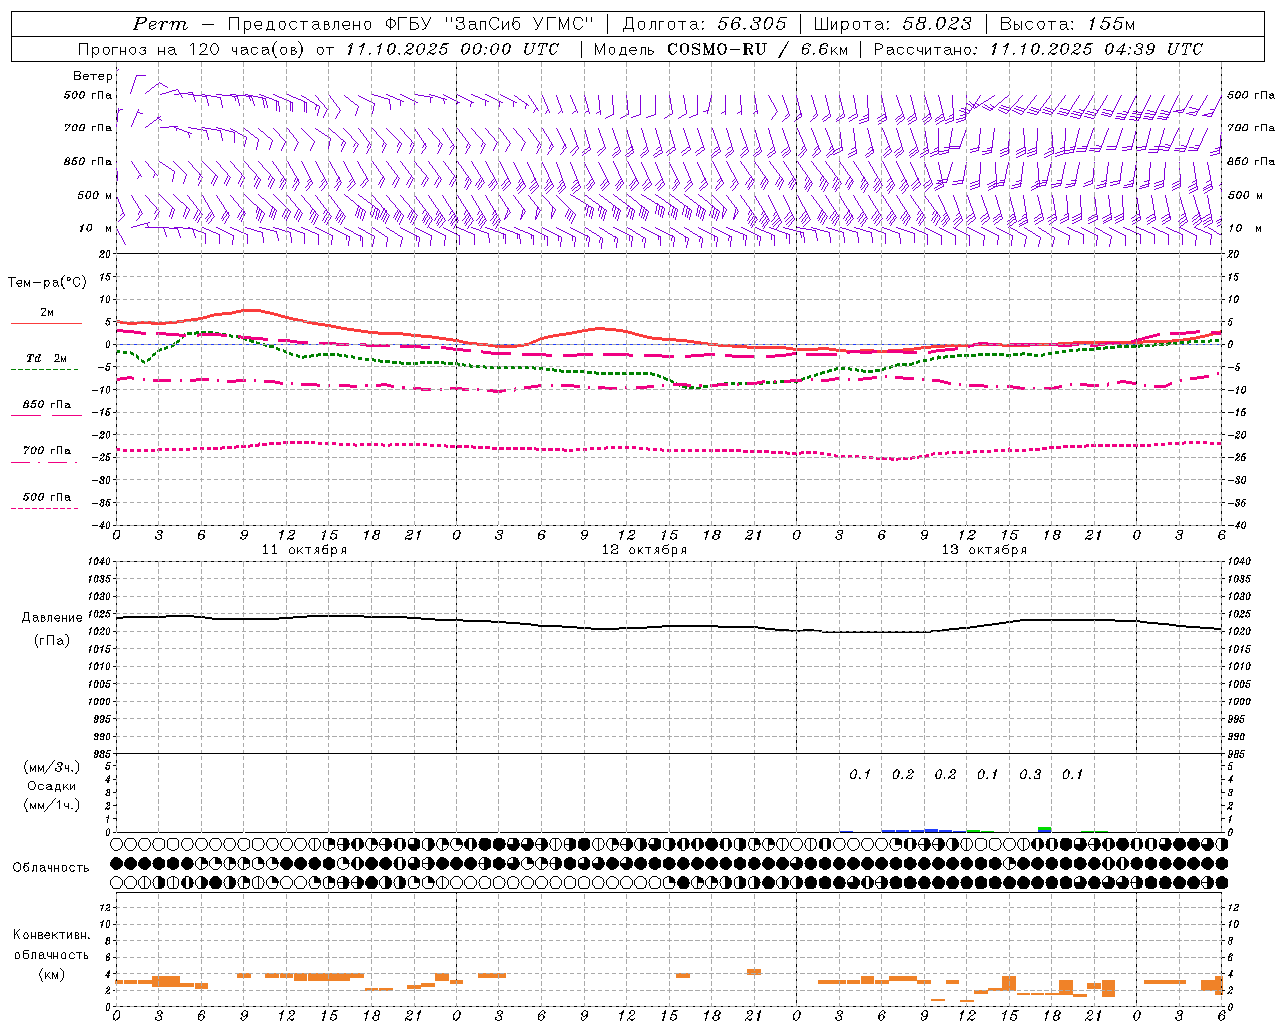Click the "Широта: 58.023" latitude value
The image size is (1280, 1024).
tap(892, 24)
